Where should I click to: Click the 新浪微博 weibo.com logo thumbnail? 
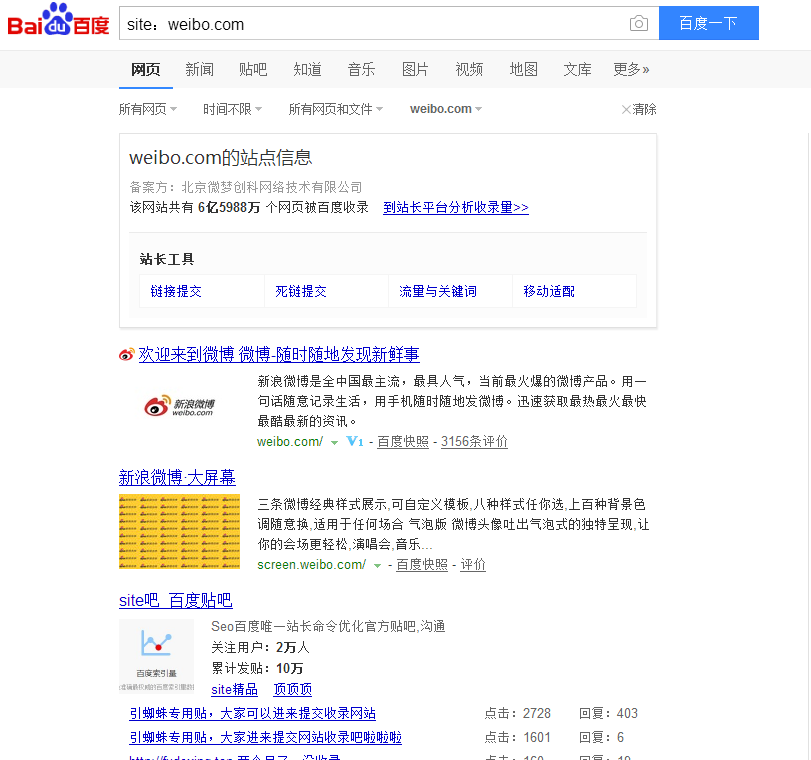coord(179,406)
